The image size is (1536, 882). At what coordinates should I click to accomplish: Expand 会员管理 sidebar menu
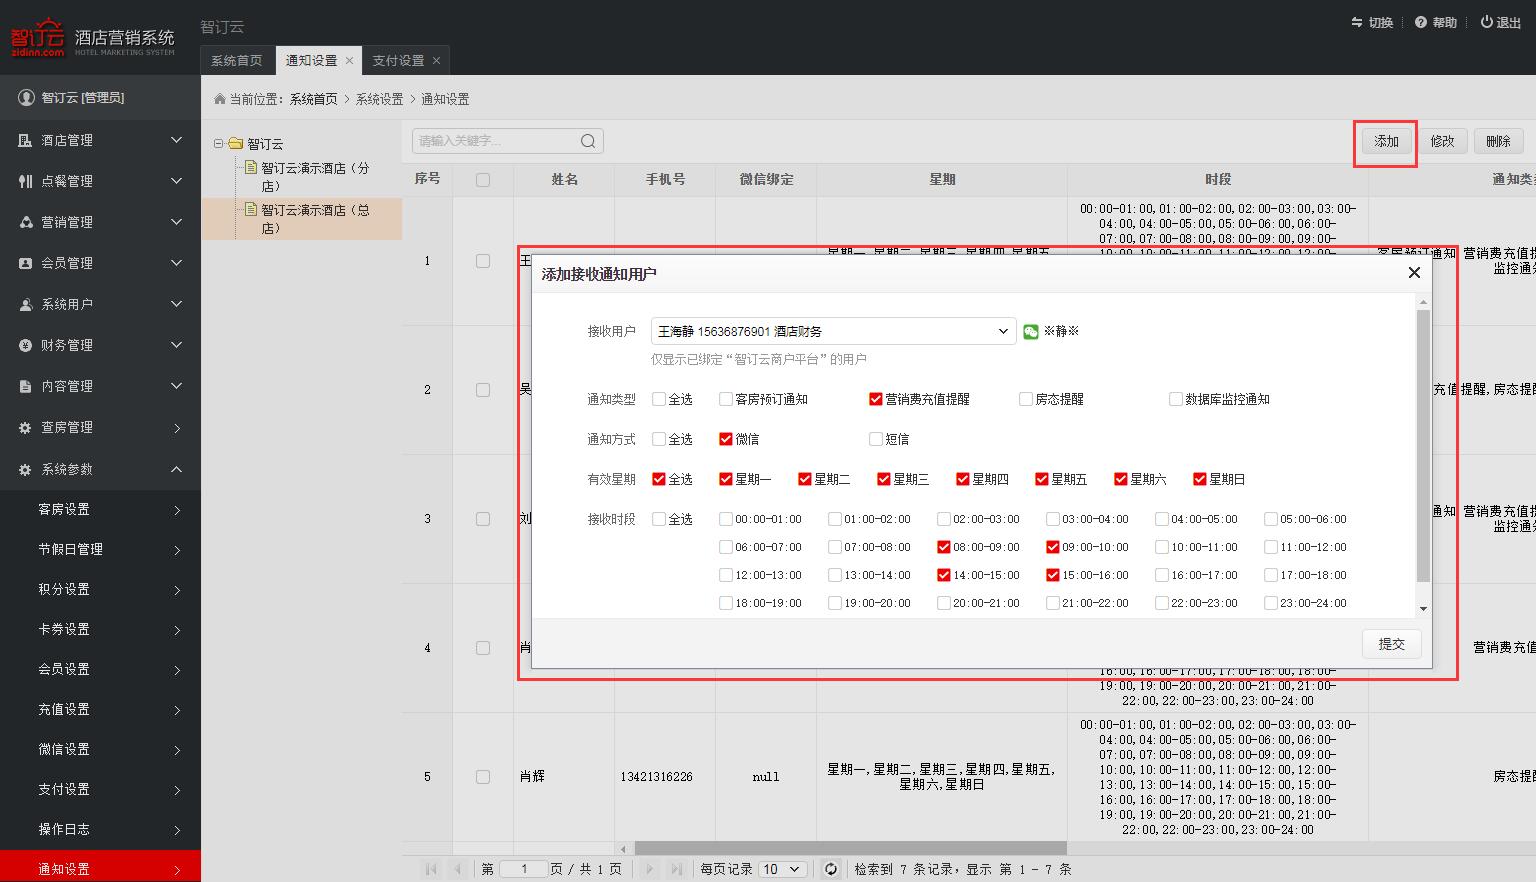pyautogui.click(x=100, y=263)
